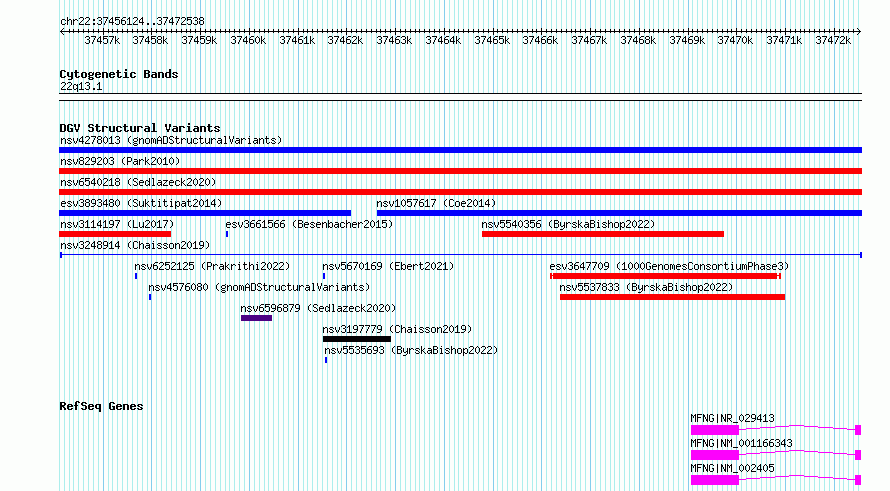
Task: Open esv3893480 (Suktitipat2014) variant label
Action: click(141, 203)
